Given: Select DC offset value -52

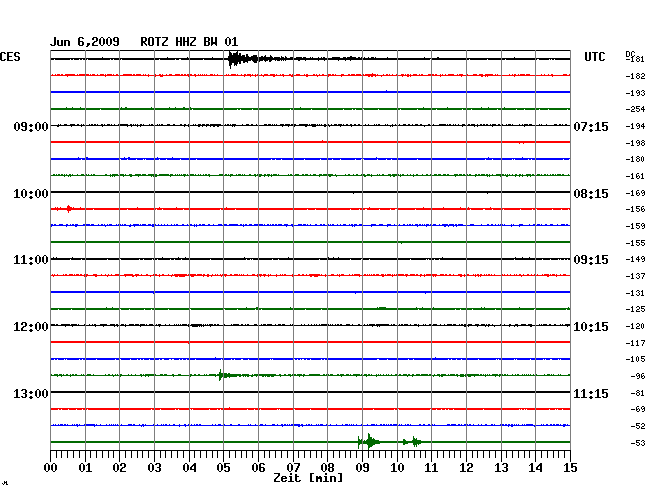Looking at the screenshot, I should coord(638,426).
